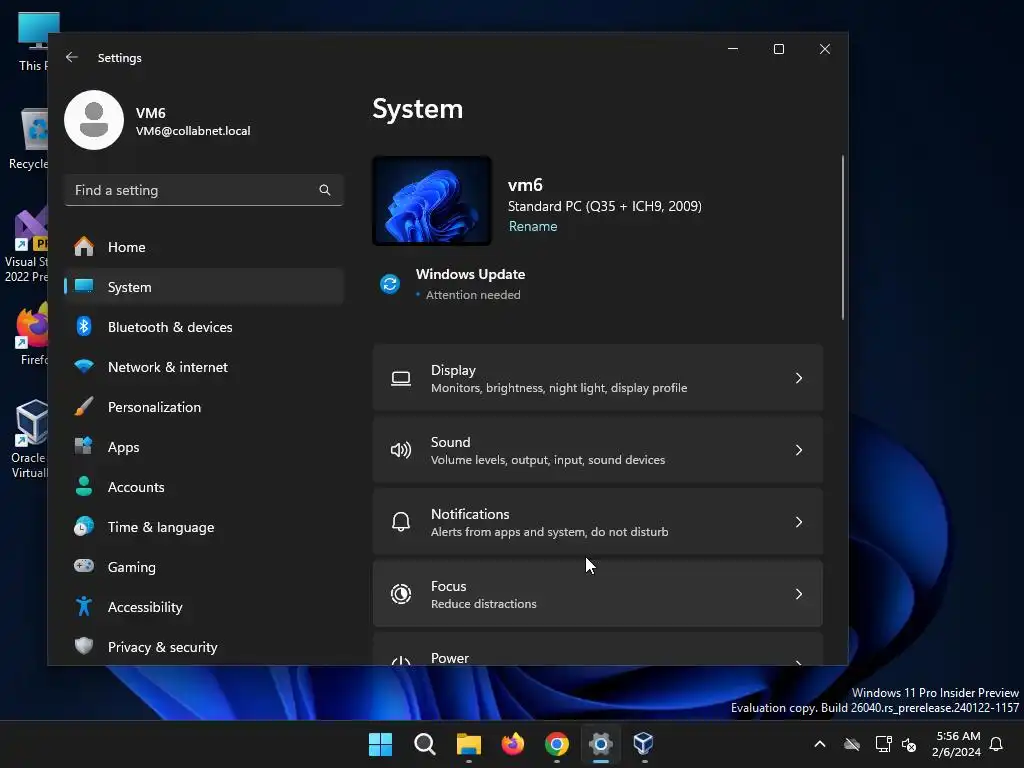The image size is (1024, 768).
Task: Click the magnifier icon in Find a setting
Action: click(325, 190)
